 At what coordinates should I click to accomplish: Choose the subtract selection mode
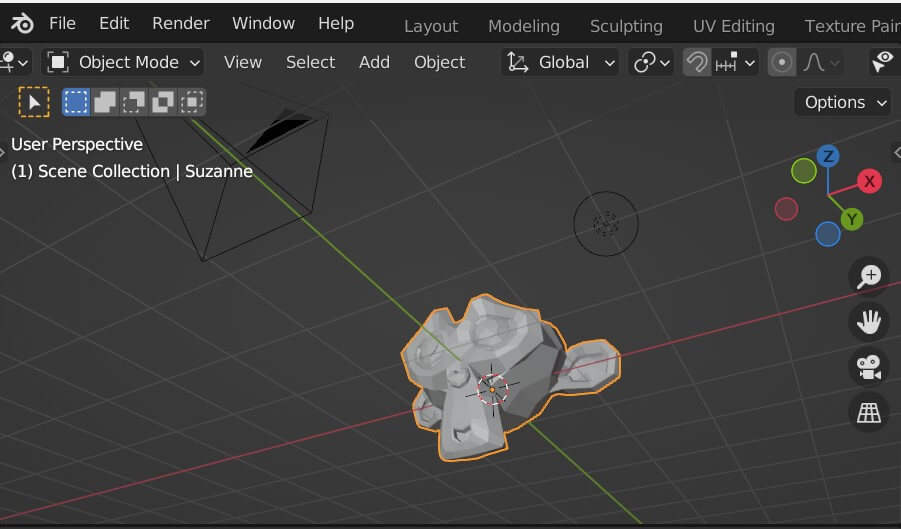click(x=133, y=102)
